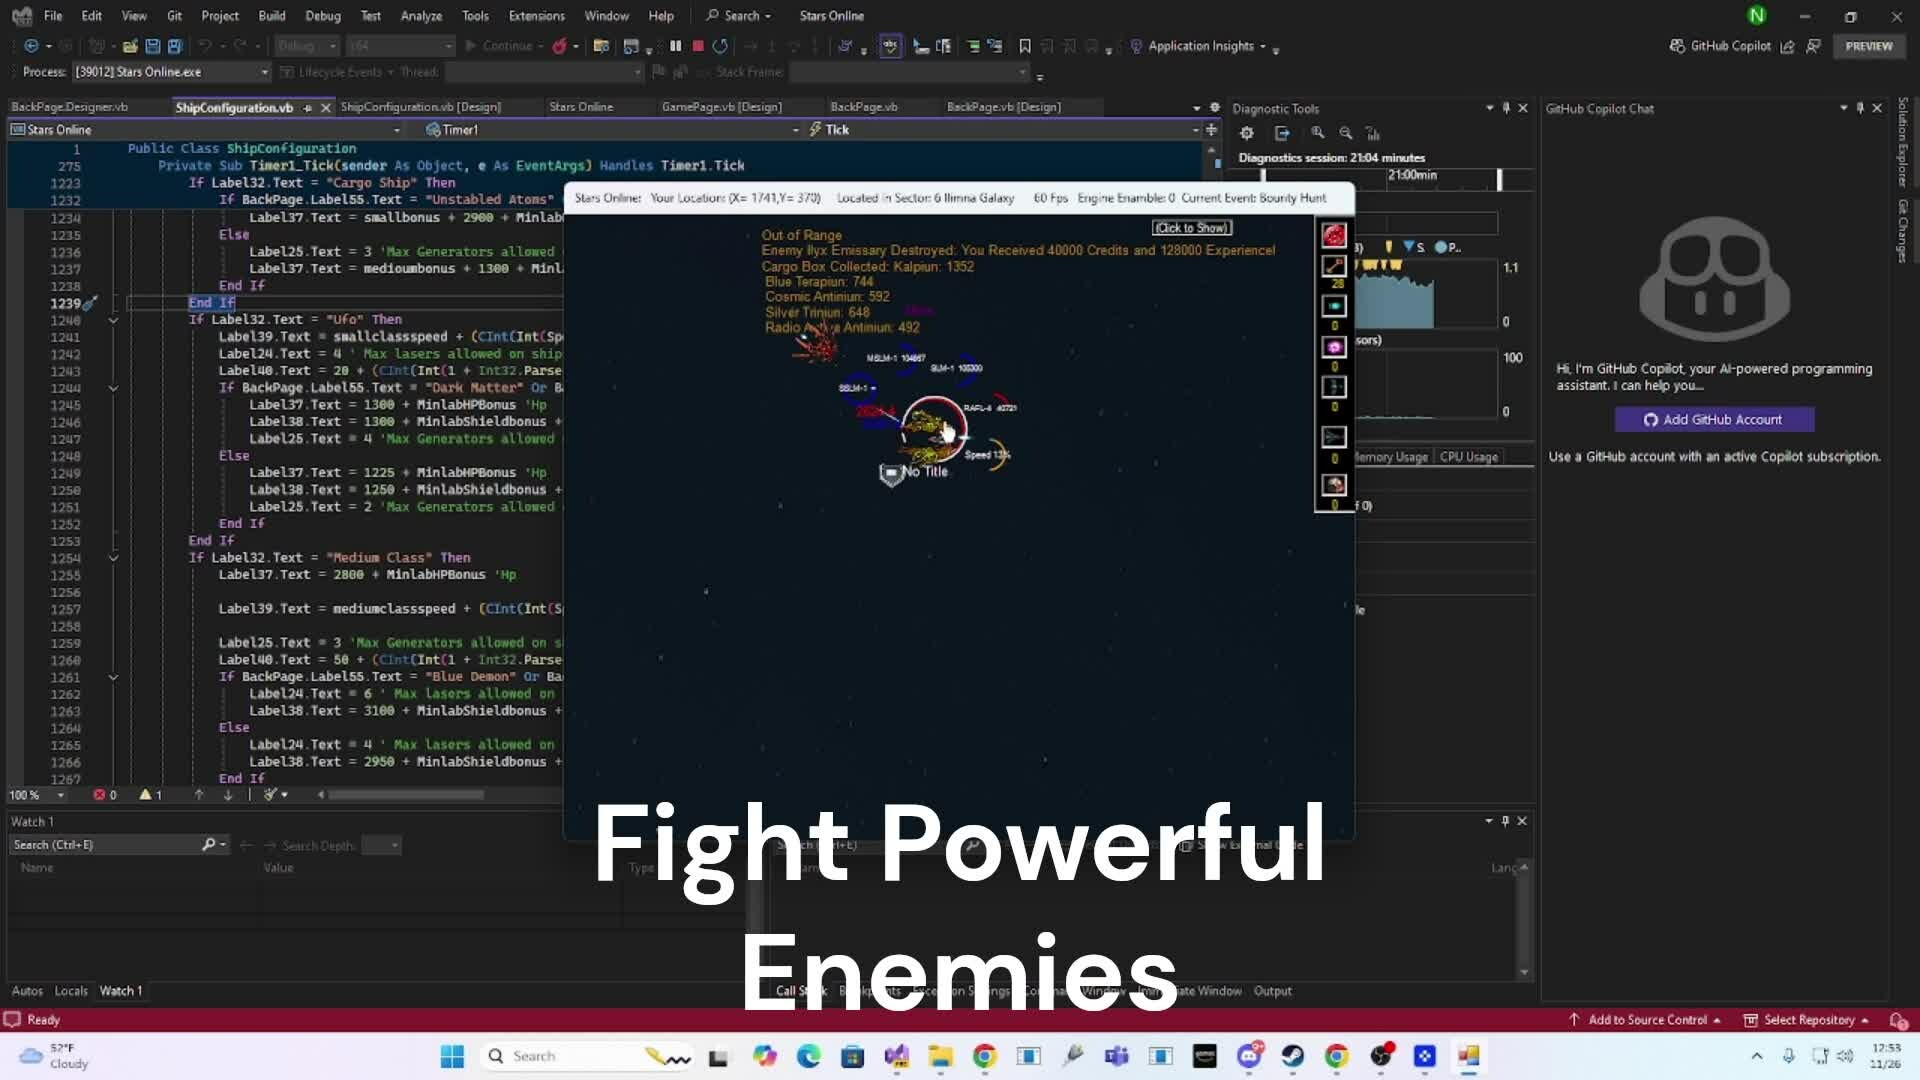This screenshot has height=1080, width=1920.
Task: Open the Process dropdown for Stars Online.exe
Action: 264,72
